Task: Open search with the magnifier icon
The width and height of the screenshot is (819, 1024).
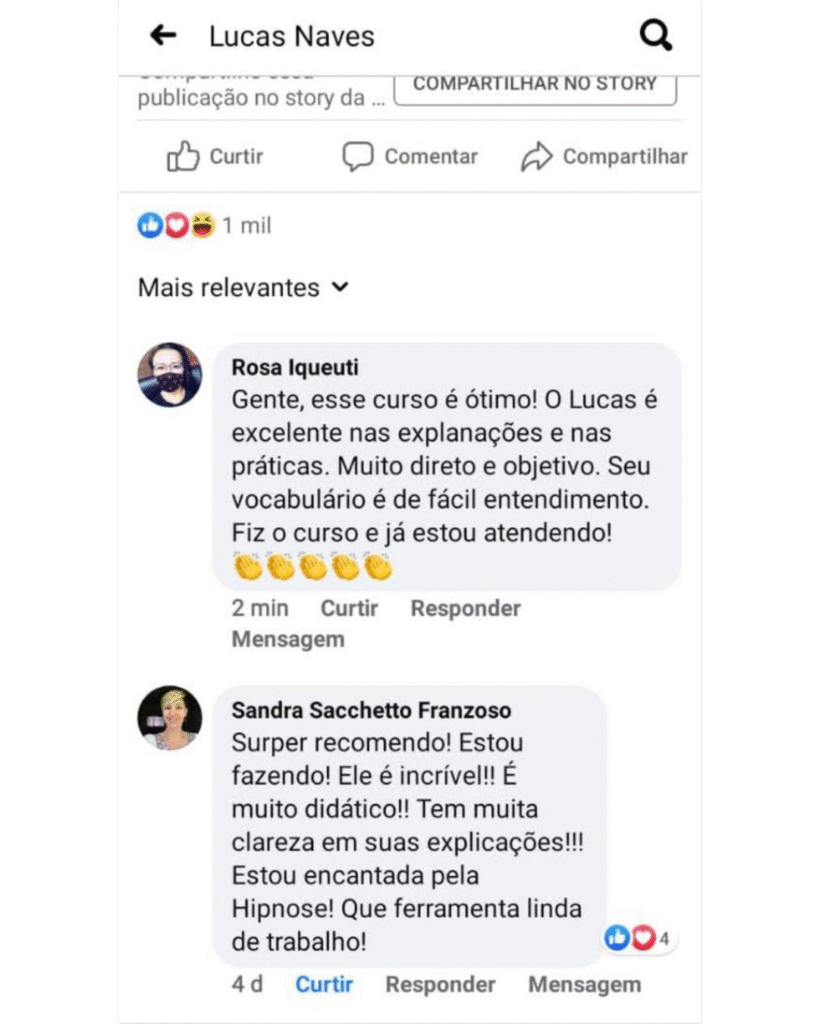Action: click(655, 36)
